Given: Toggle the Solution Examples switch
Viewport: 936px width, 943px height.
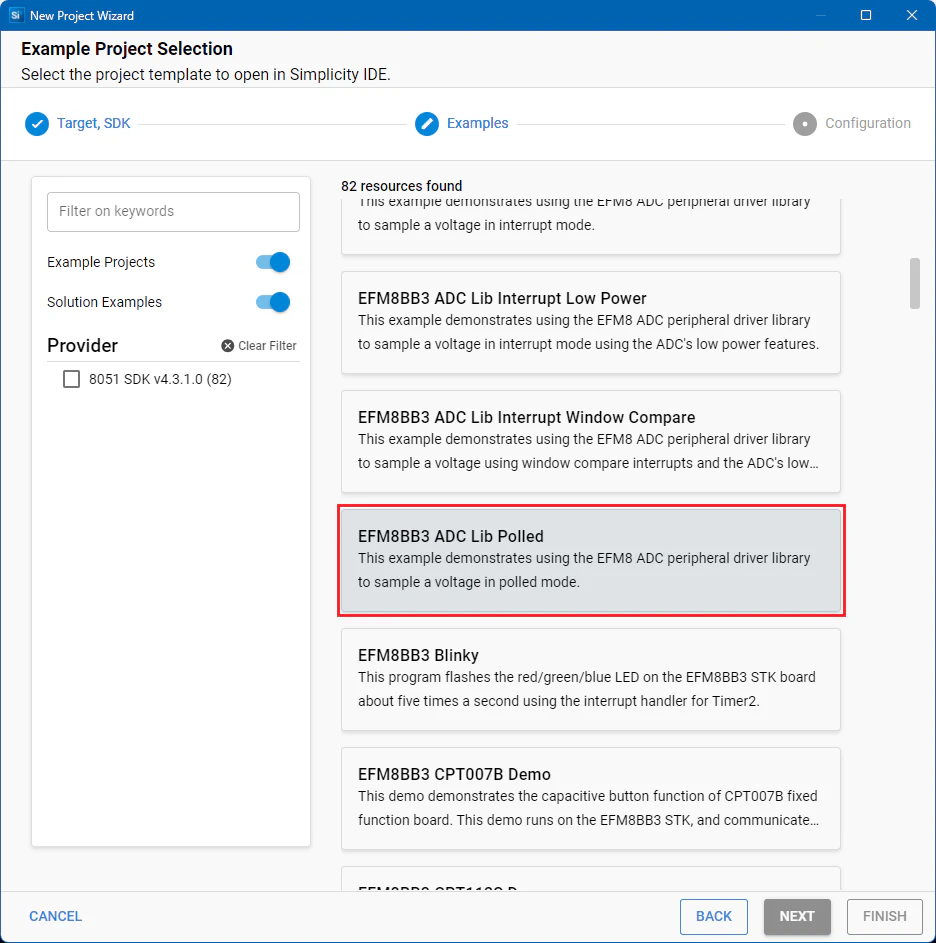Looking at the screenshot, I should 272,302.
